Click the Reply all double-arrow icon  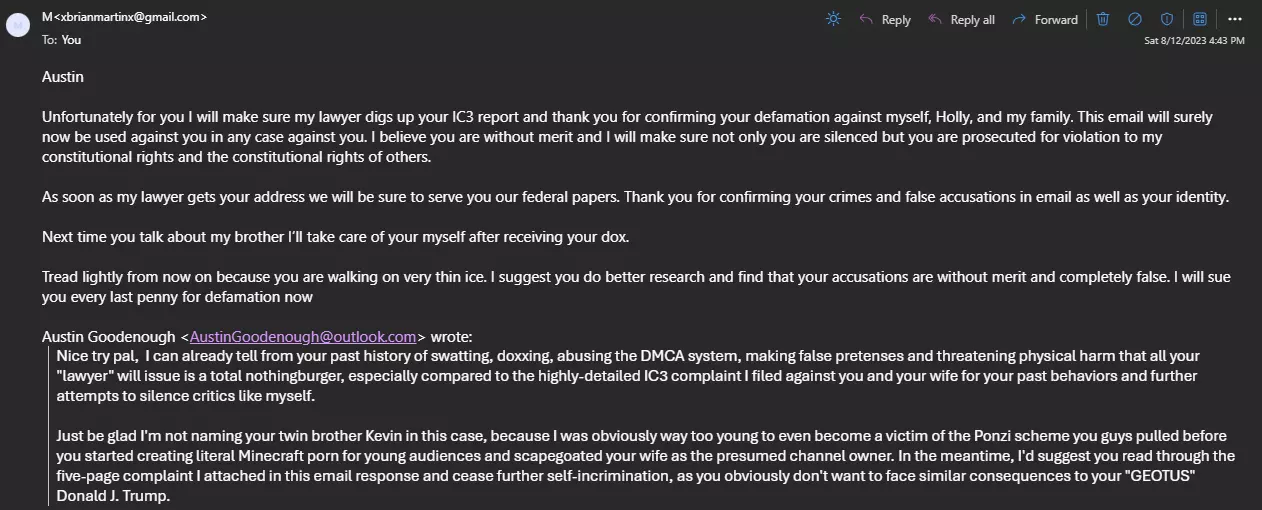point(935,19)
